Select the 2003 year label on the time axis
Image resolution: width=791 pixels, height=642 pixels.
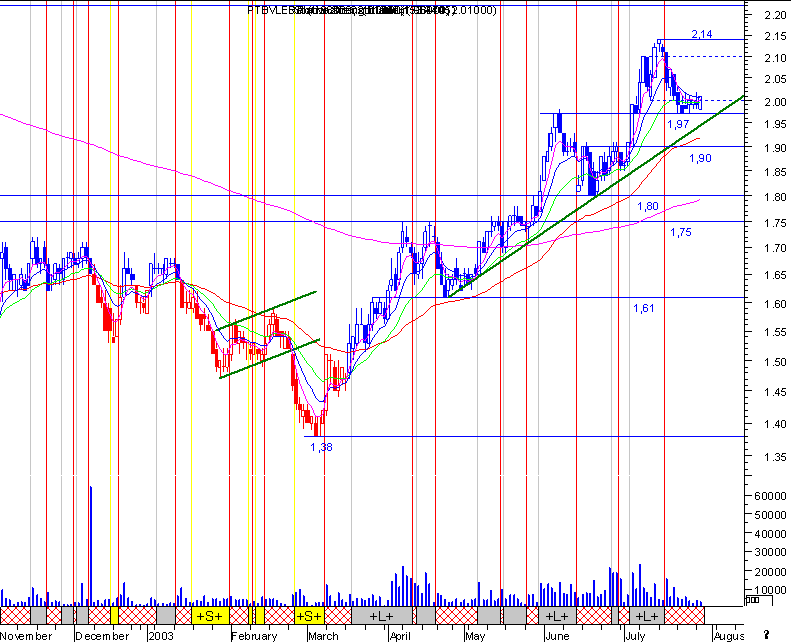click(x=161, y=636)
